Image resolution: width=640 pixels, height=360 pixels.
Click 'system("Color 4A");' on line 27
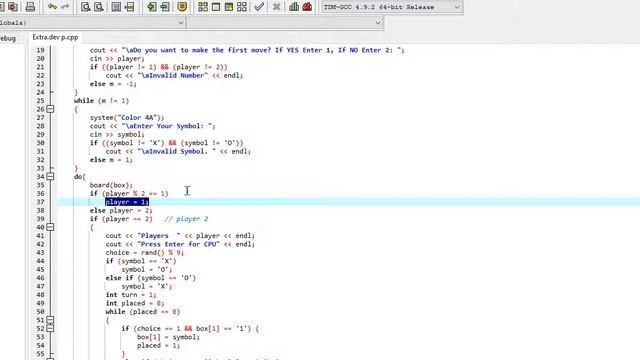(127, 118)
